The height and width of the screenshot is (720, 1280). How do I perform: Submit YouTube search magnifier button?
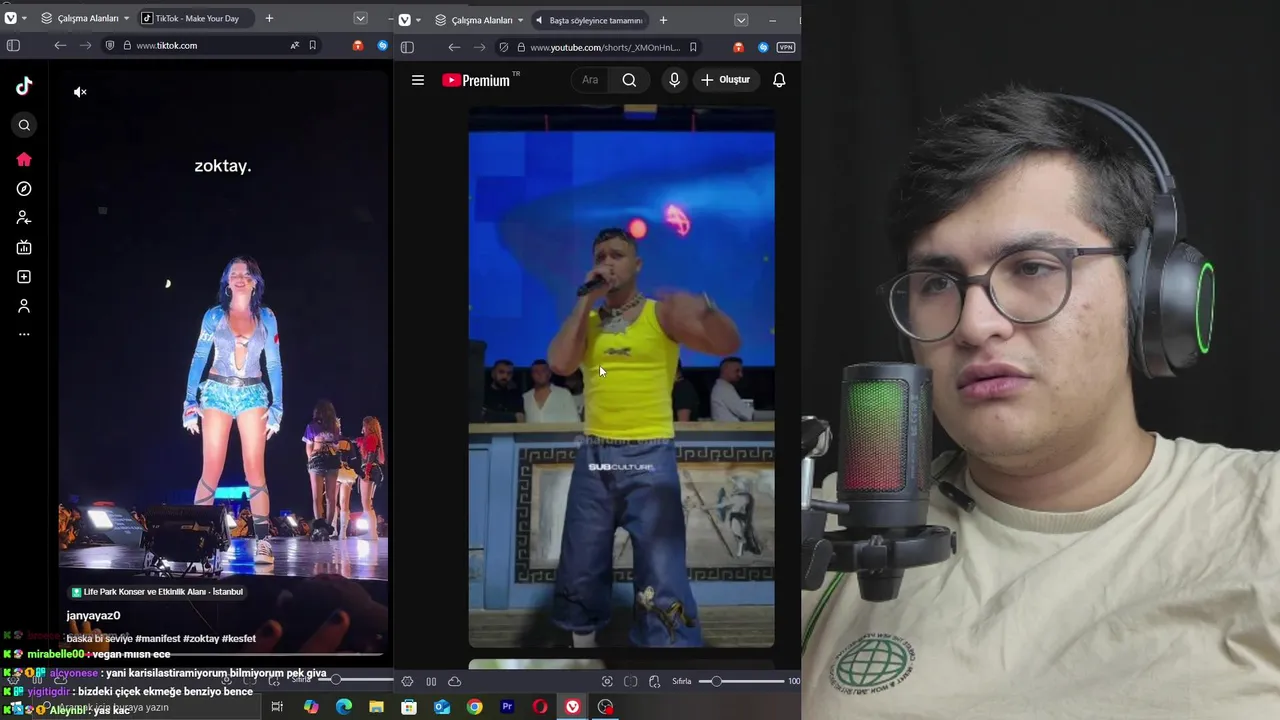[x=629, y=80]
